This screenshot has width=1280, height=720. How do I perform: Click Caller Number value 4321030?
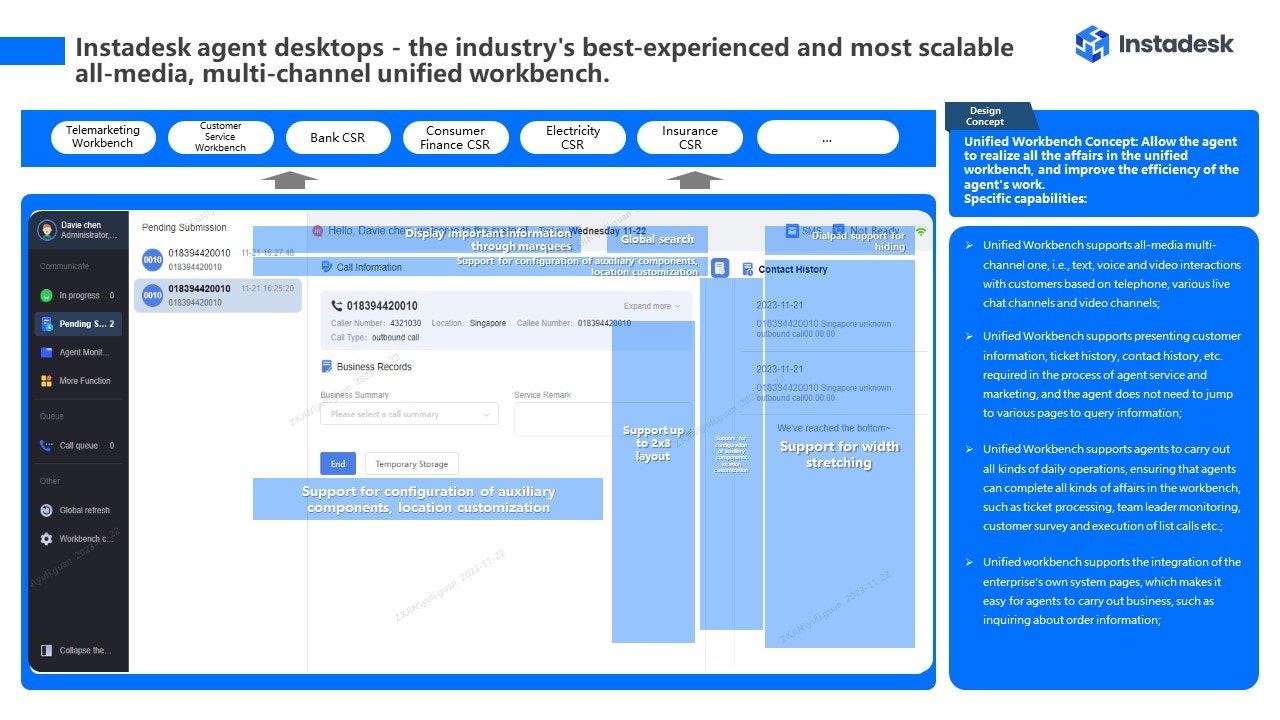point(405,323)
